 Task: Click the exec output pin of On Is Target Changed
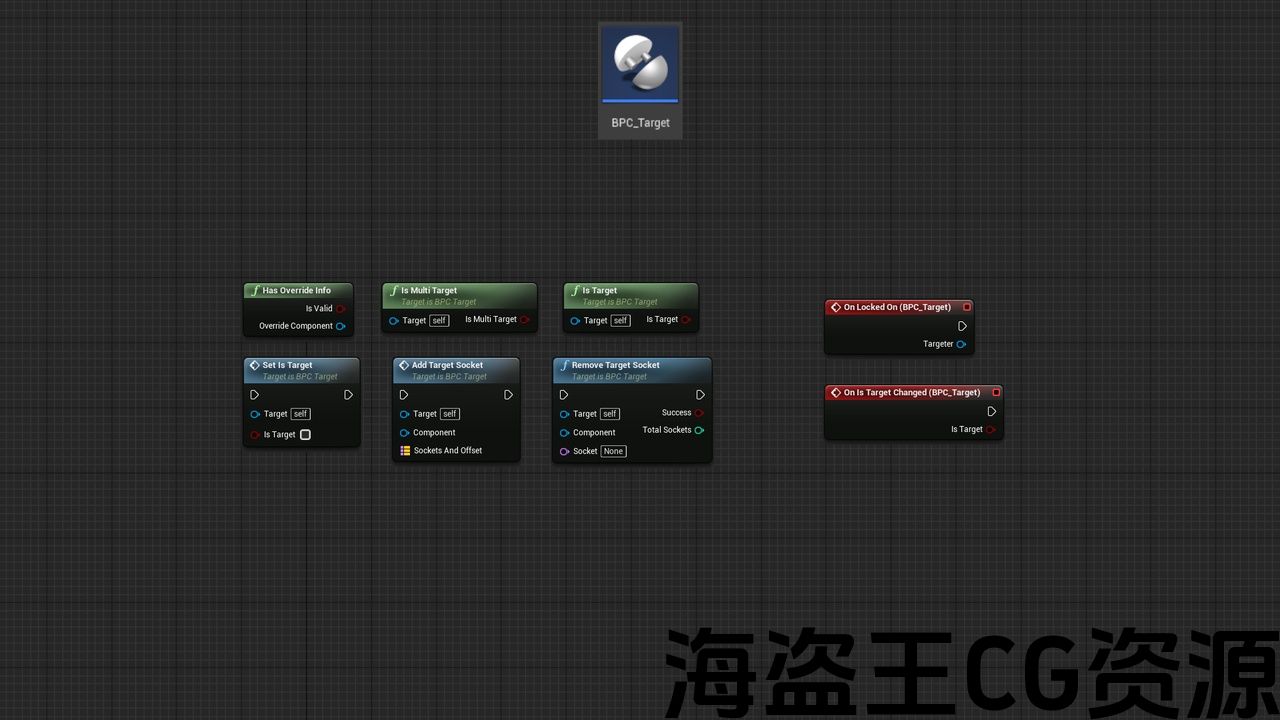point(991,411)
